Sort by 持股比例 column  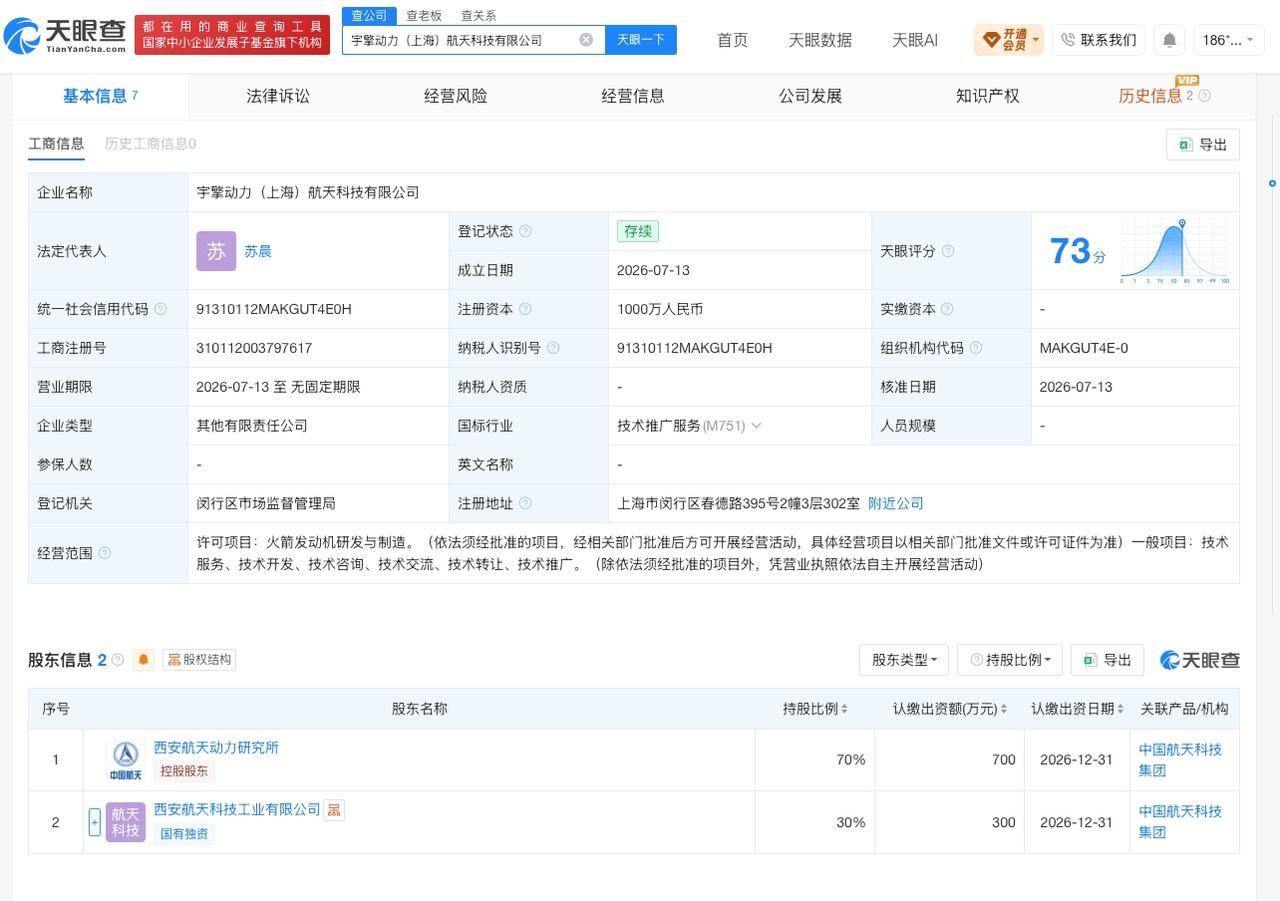(844, 709)
